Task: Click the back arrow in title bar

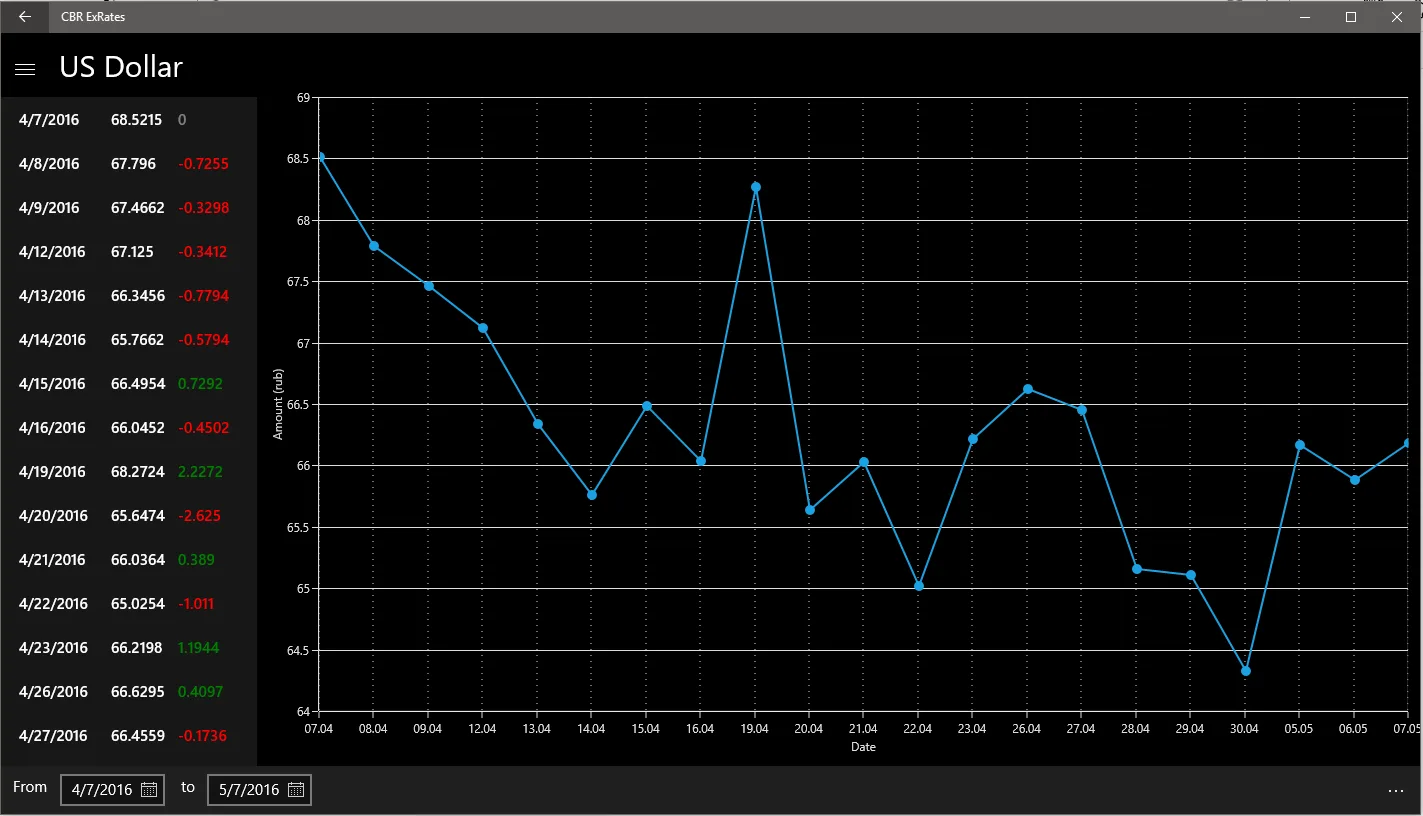Action: (x=25, y=17)
